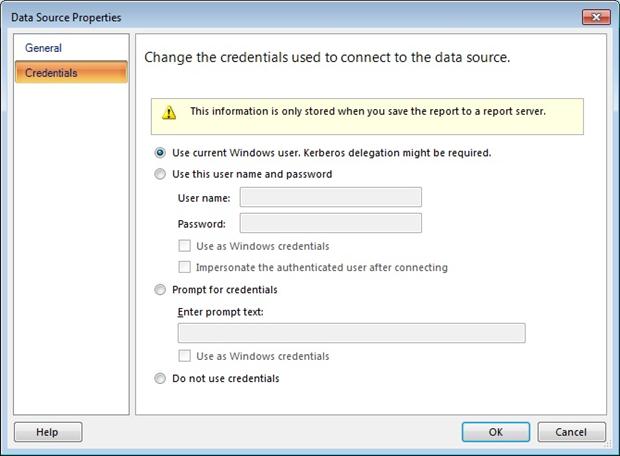
Task: Switch to the Credentials page
Action: (51, 73)
